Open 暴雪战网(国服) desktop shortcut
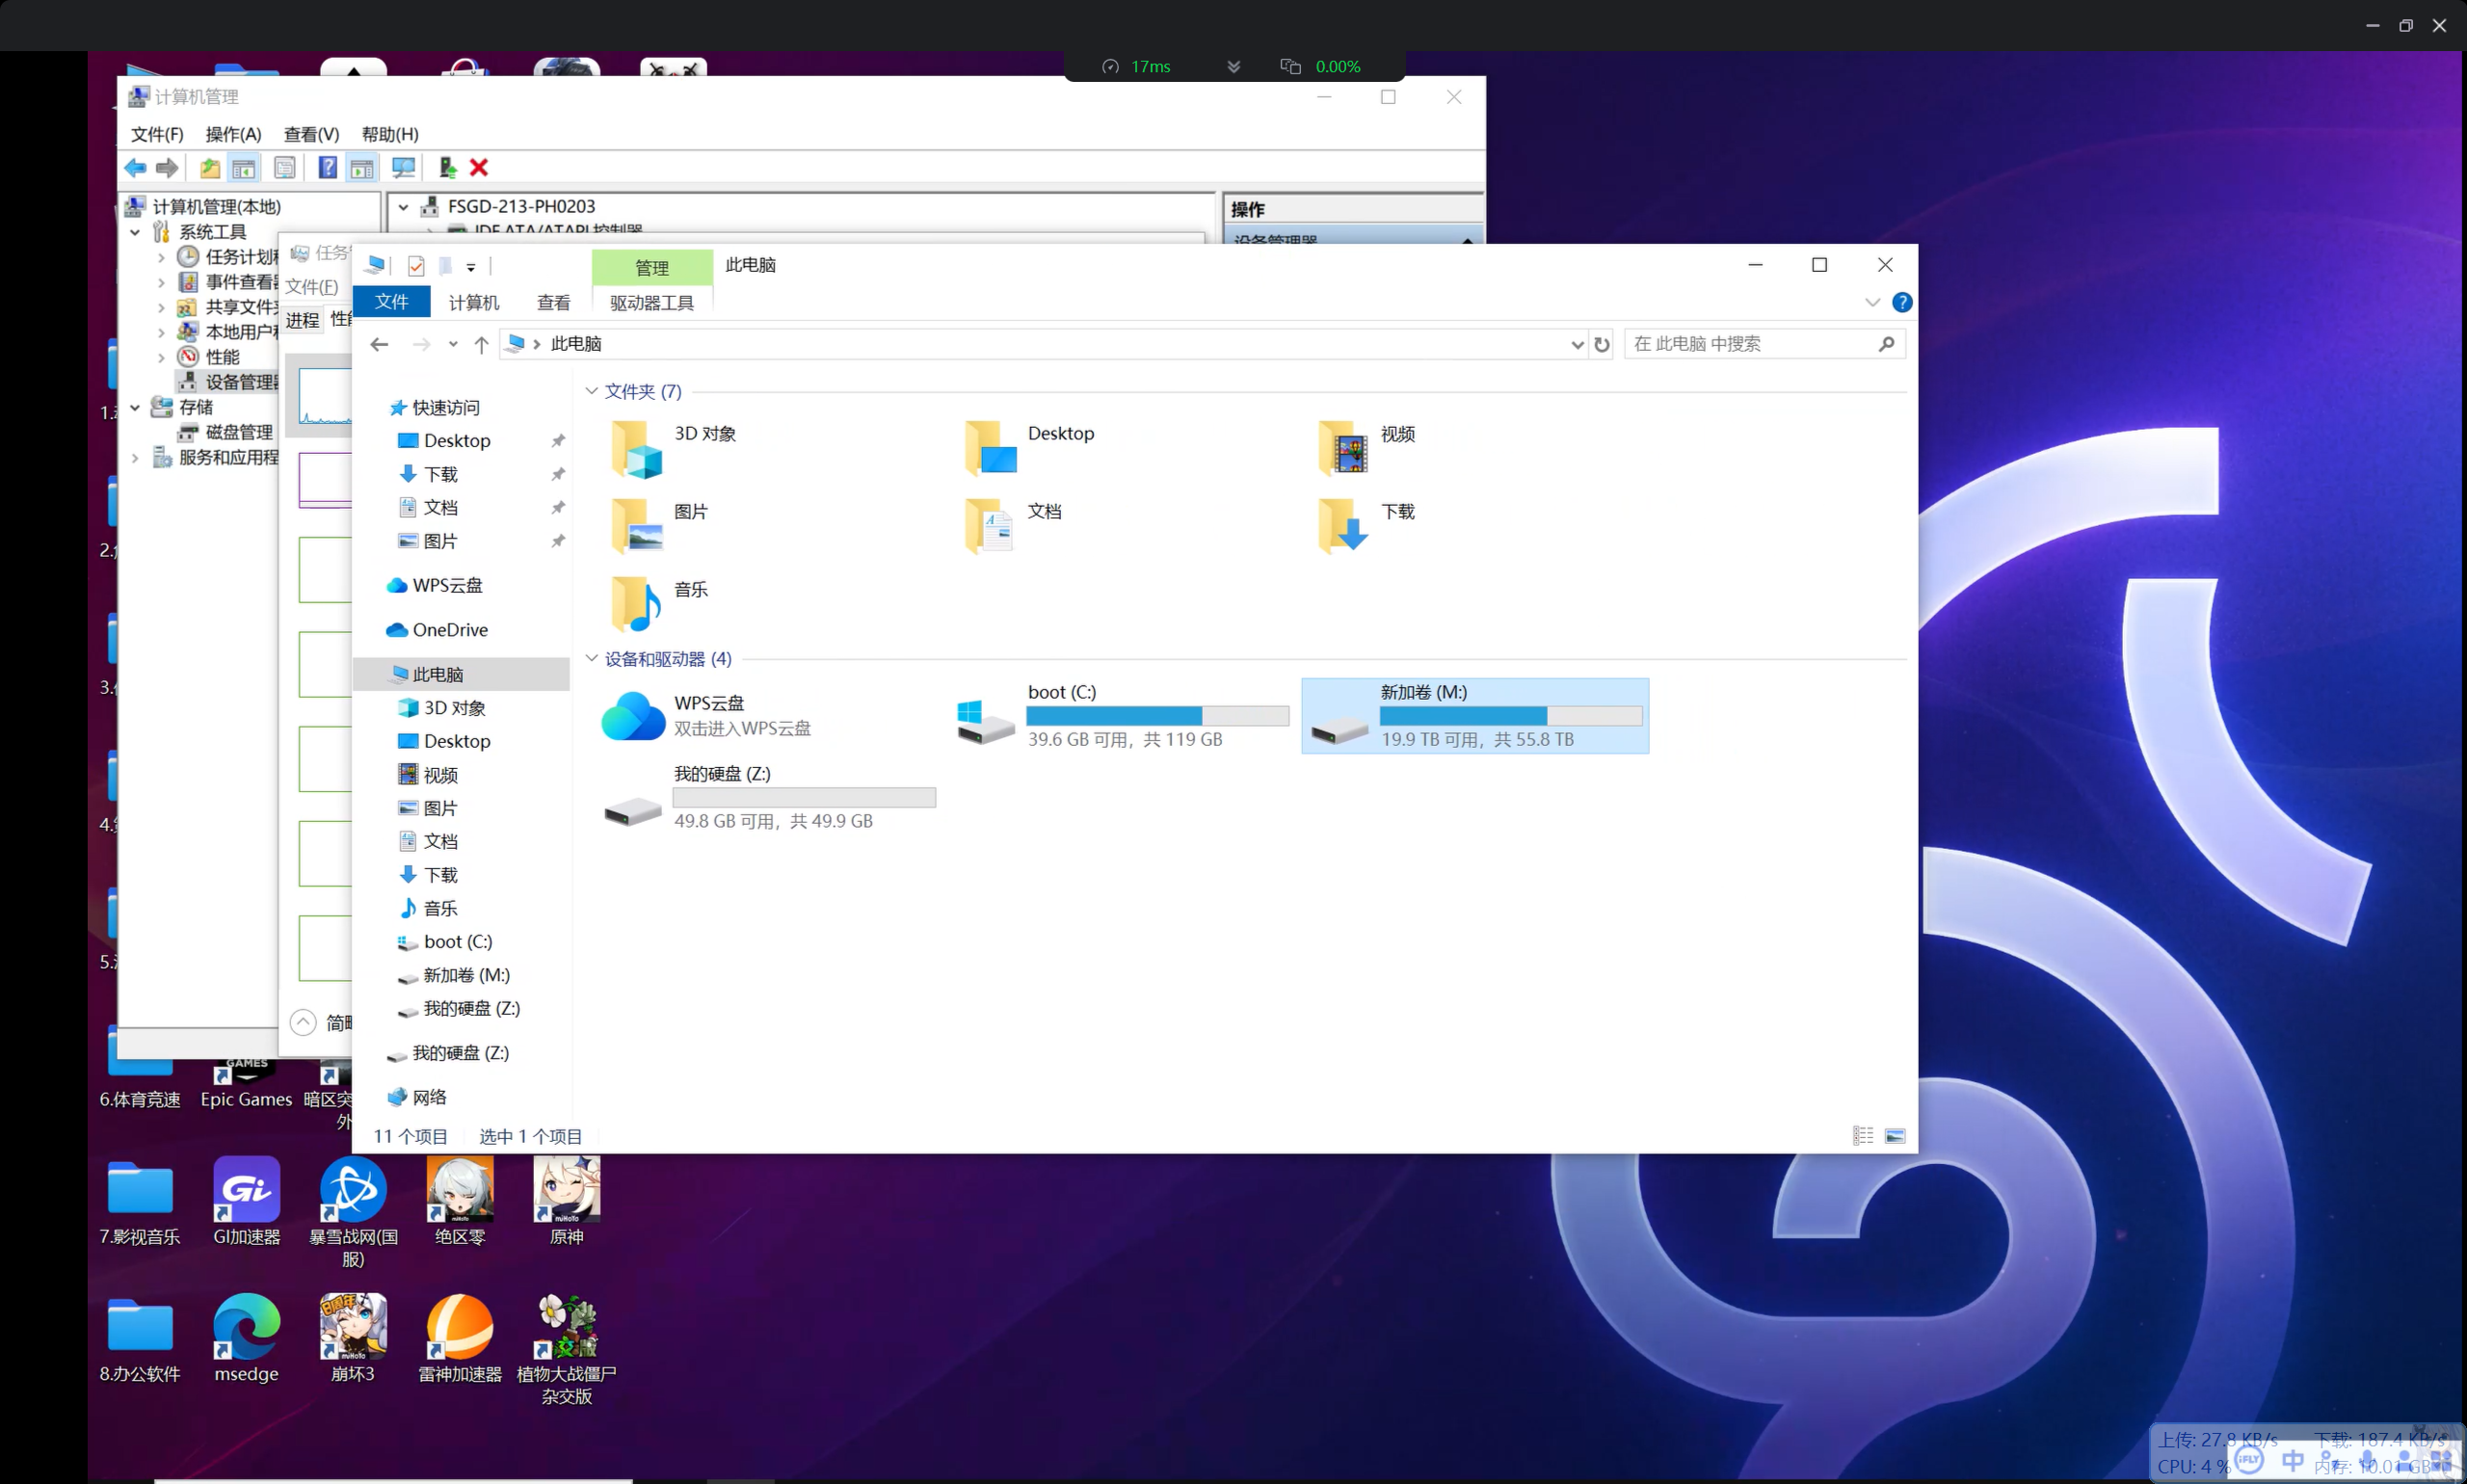This screenshot has height=1484, width=2467. tap(353, 1212)
